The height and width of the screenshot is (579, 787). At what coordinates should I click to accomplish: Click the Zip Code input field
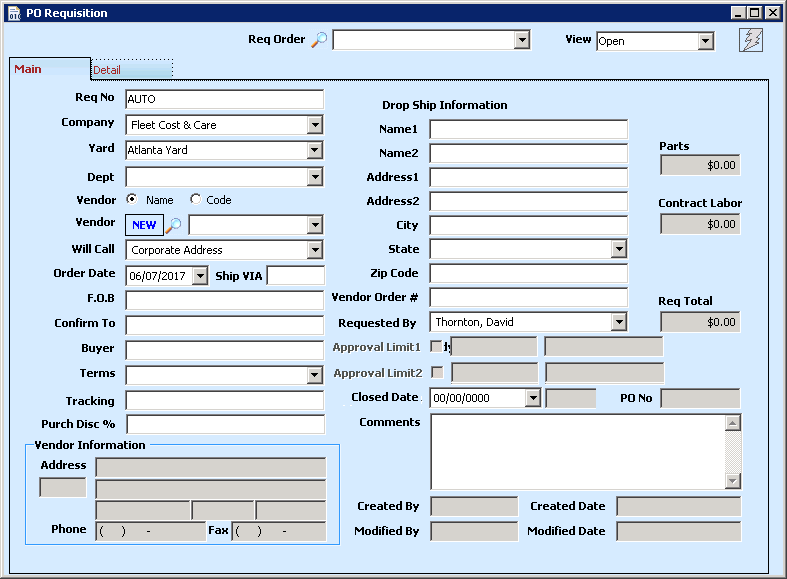(529, 273)
